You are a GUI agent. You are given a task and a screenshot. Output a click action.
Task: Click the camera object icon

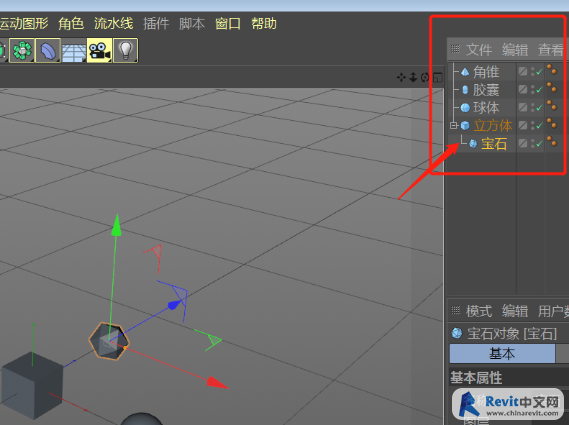point(99,50)
